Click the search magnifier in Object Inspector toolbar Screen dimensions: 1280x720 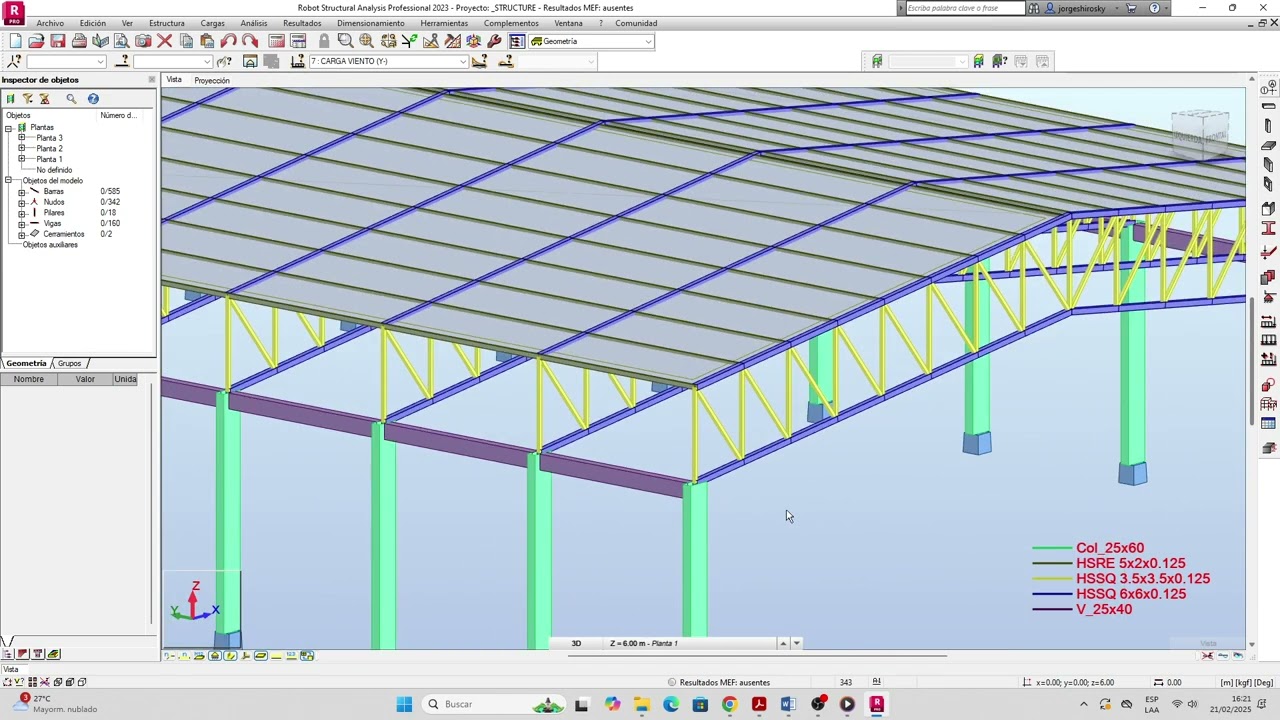coord(71,98)
